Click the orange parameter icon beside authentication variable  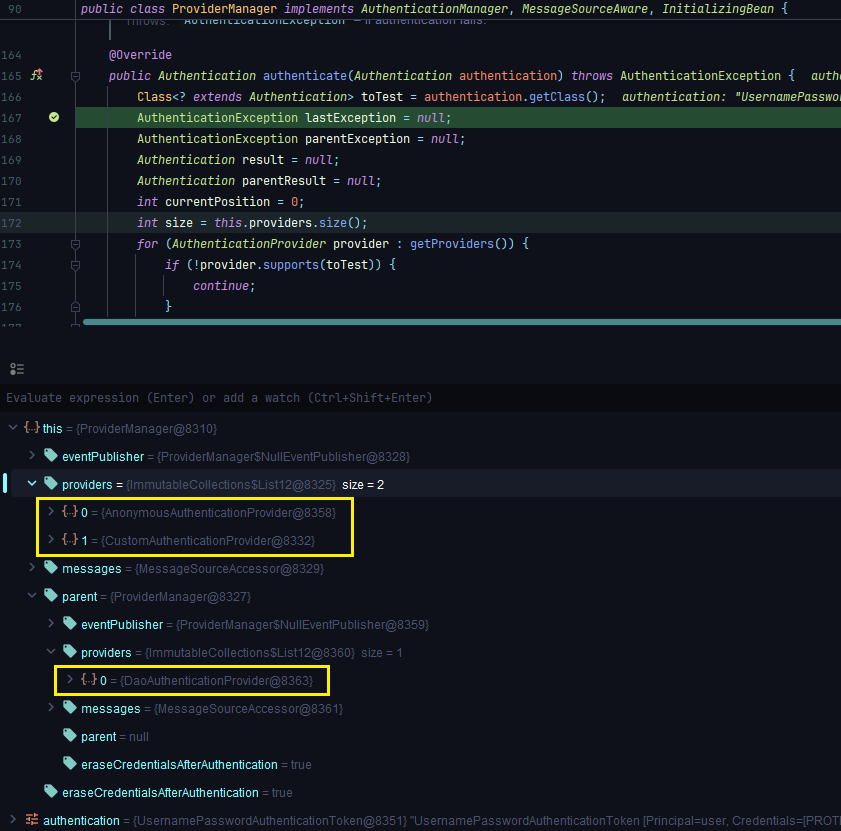[32, 820]
